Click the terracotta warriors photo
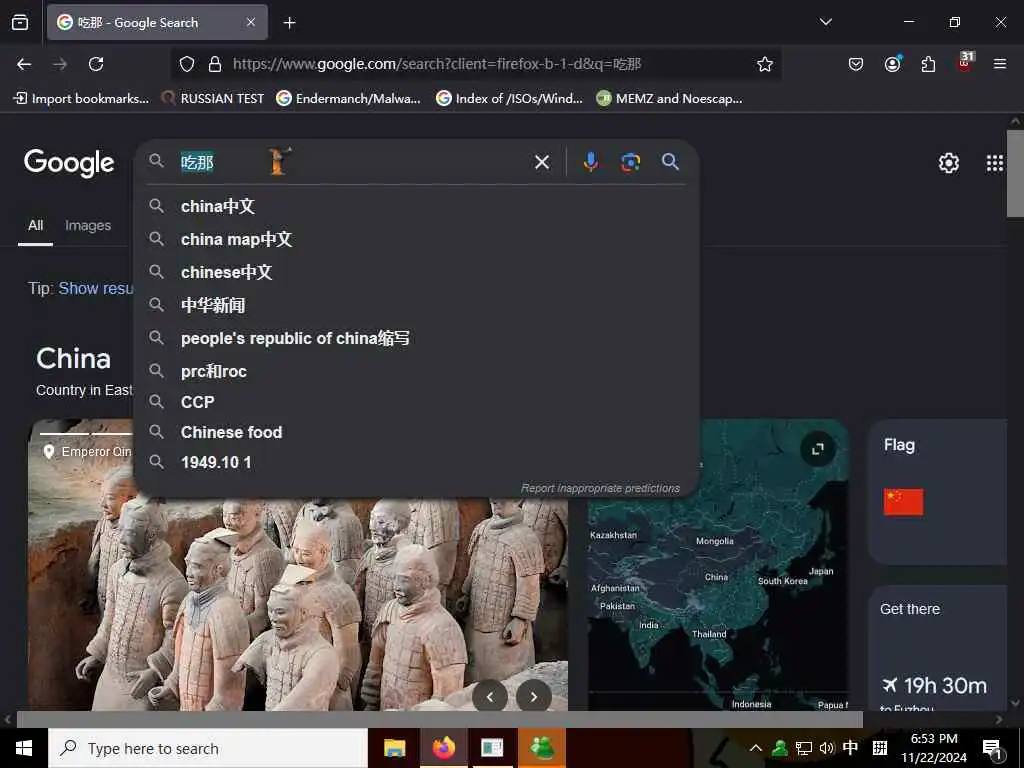This screenshot has height=768, width=1024. click(x=298, y=604)
